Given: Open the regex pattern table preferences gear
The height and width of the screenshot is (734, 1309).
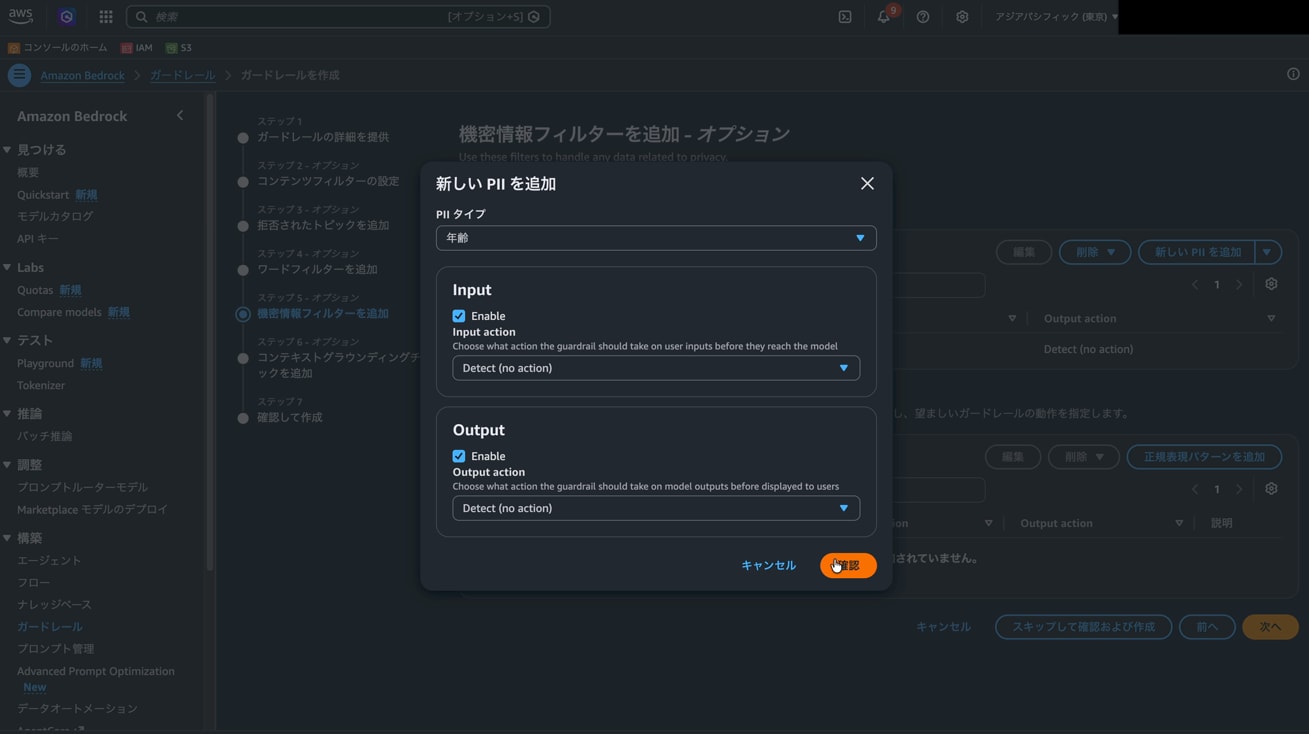Looking at the screenshot, I should pos(1271,489).
